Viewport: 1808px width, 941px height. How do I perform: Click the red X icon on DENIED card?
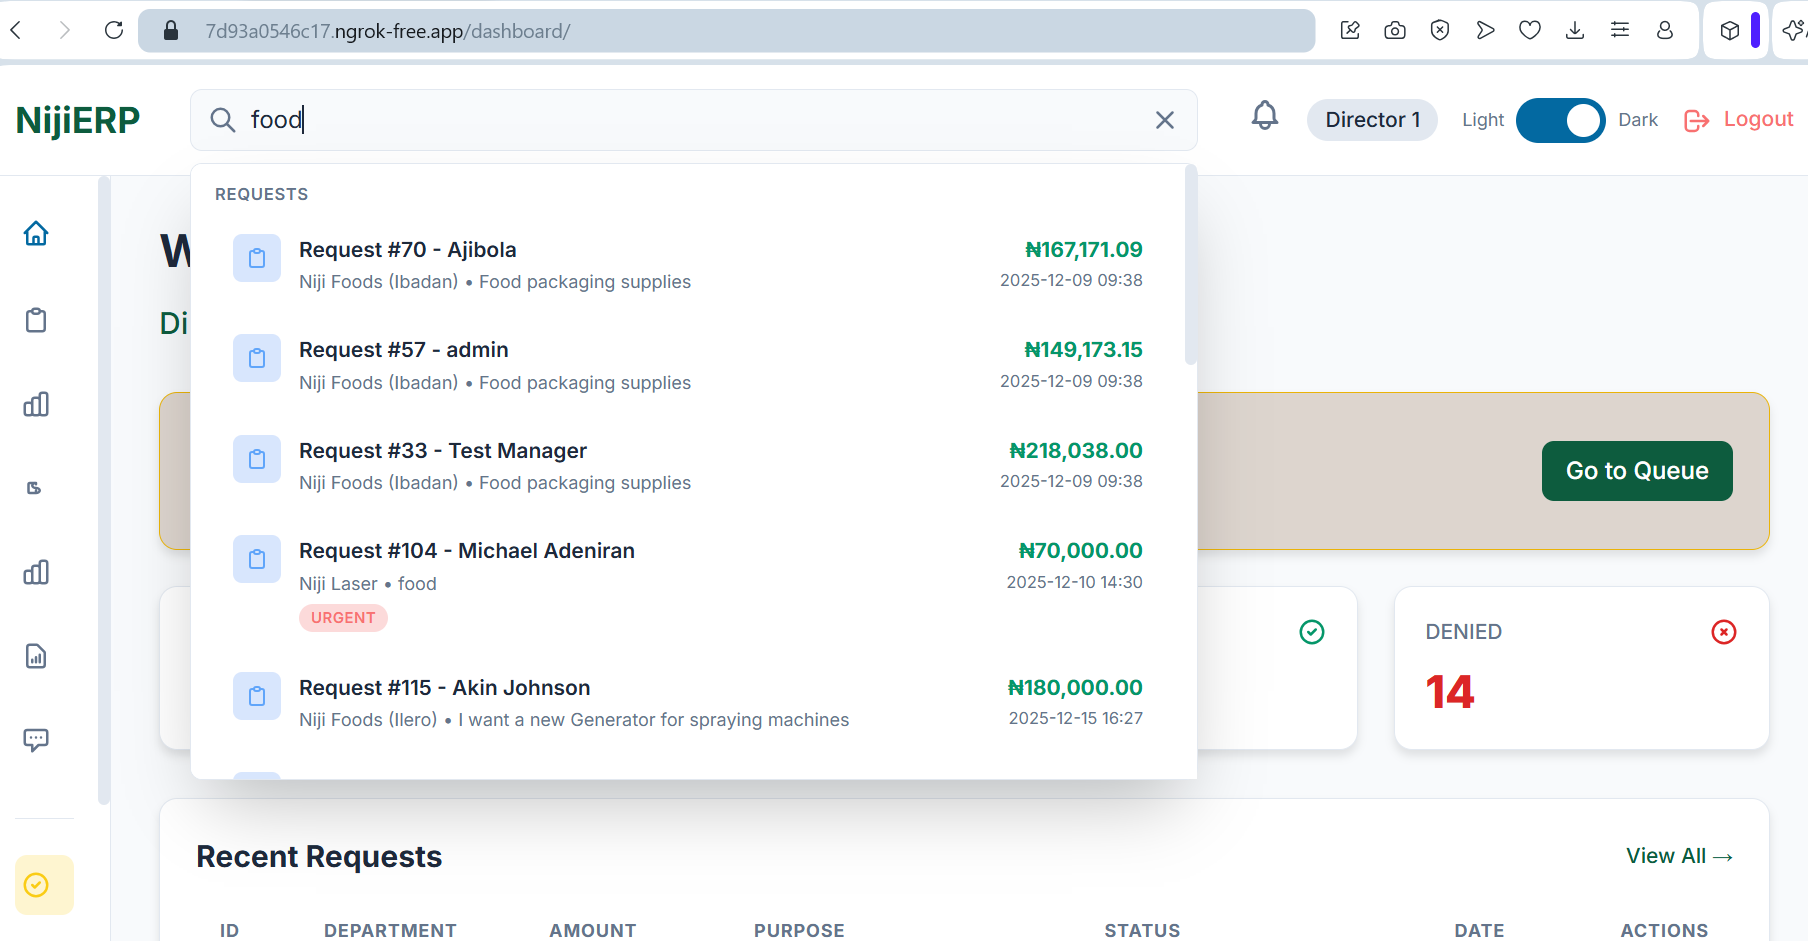tap(1724, 632)
